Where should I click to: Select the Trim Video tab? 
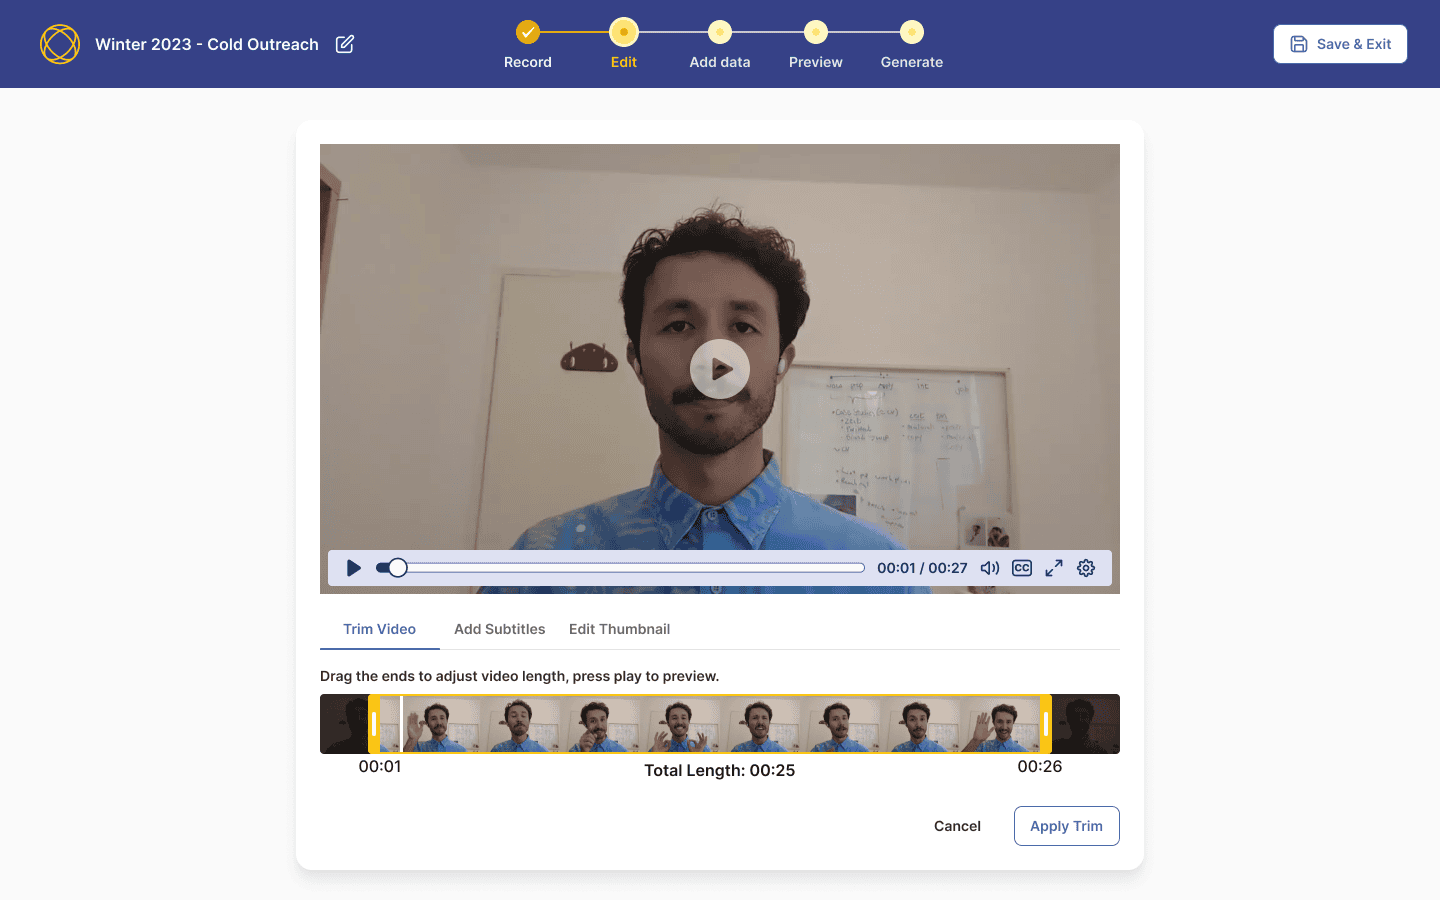pyautogui.click(x=380, y=629)
